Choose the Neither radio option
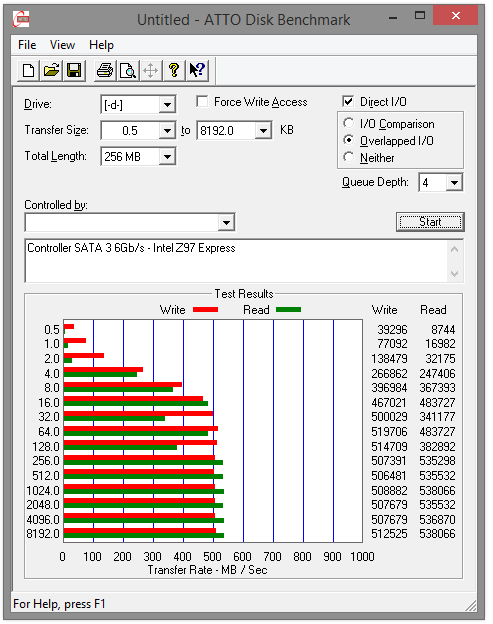This screenshot has height=624, width=493. 349,157
